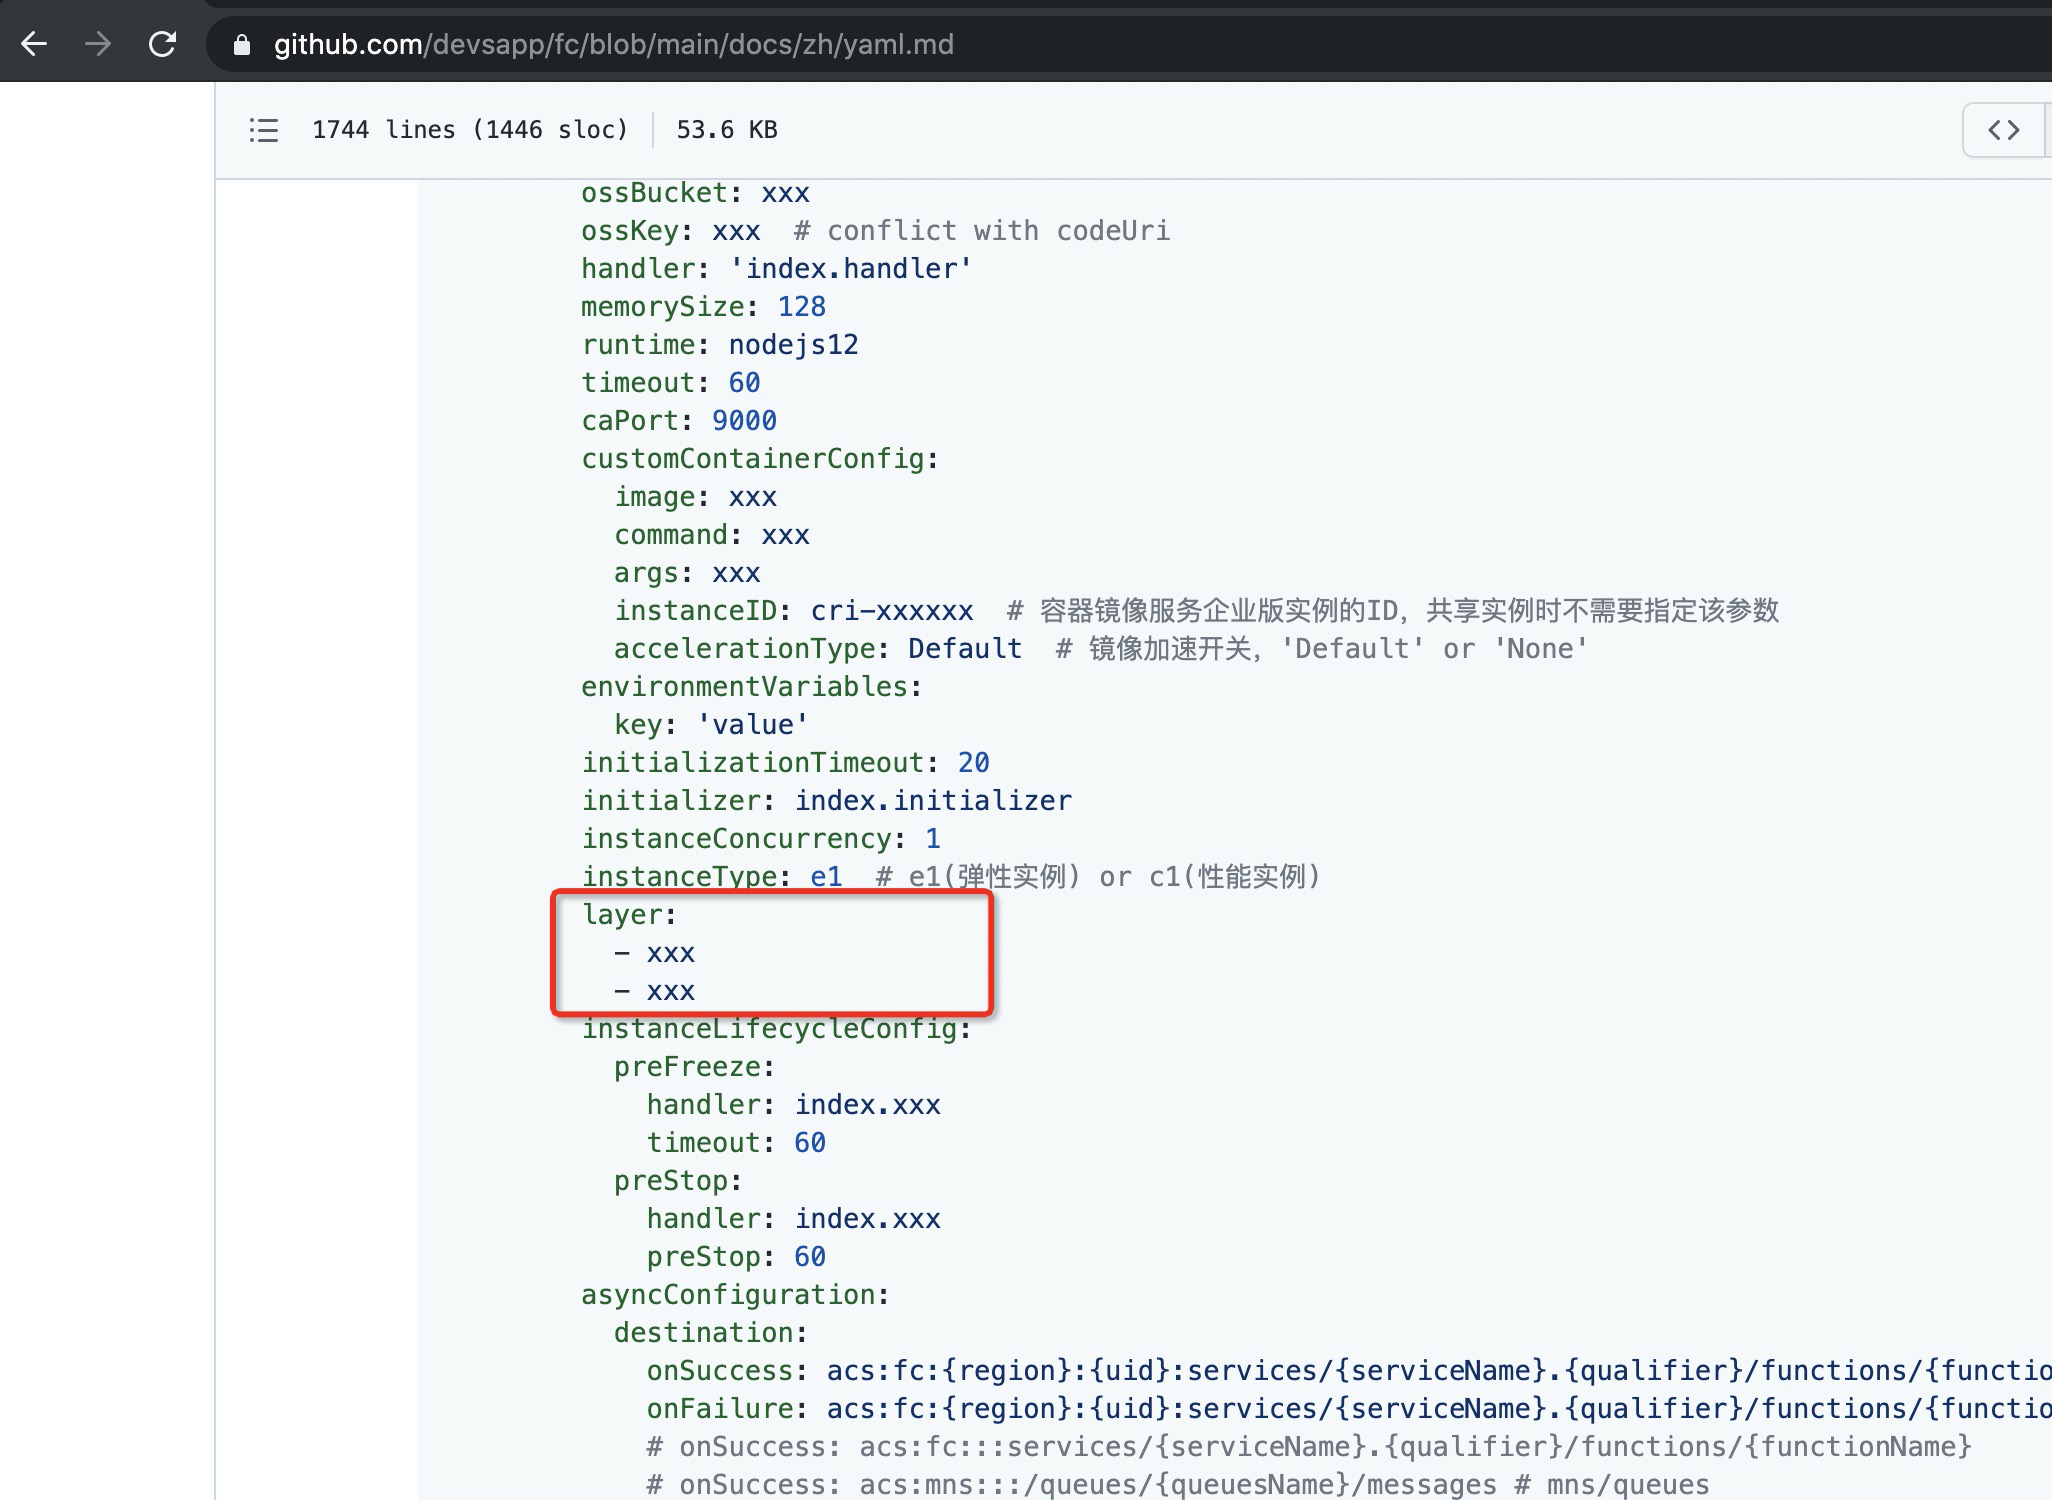Click the 53.6 KB file size text
This screenshot has width=2052, height=1500.
tap(726, 129)
